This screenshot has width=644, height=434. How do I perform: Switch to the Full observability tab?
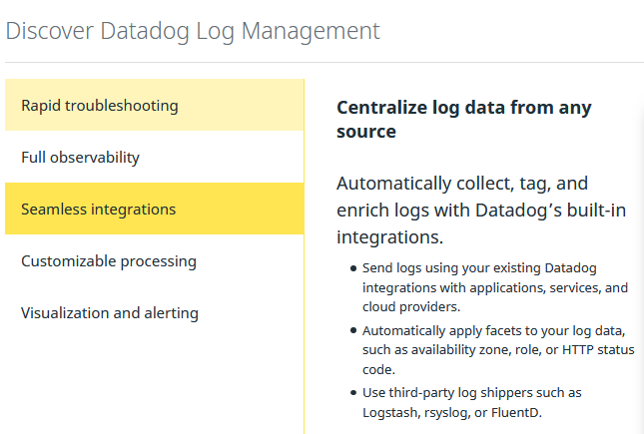click(x=81, y=158)
